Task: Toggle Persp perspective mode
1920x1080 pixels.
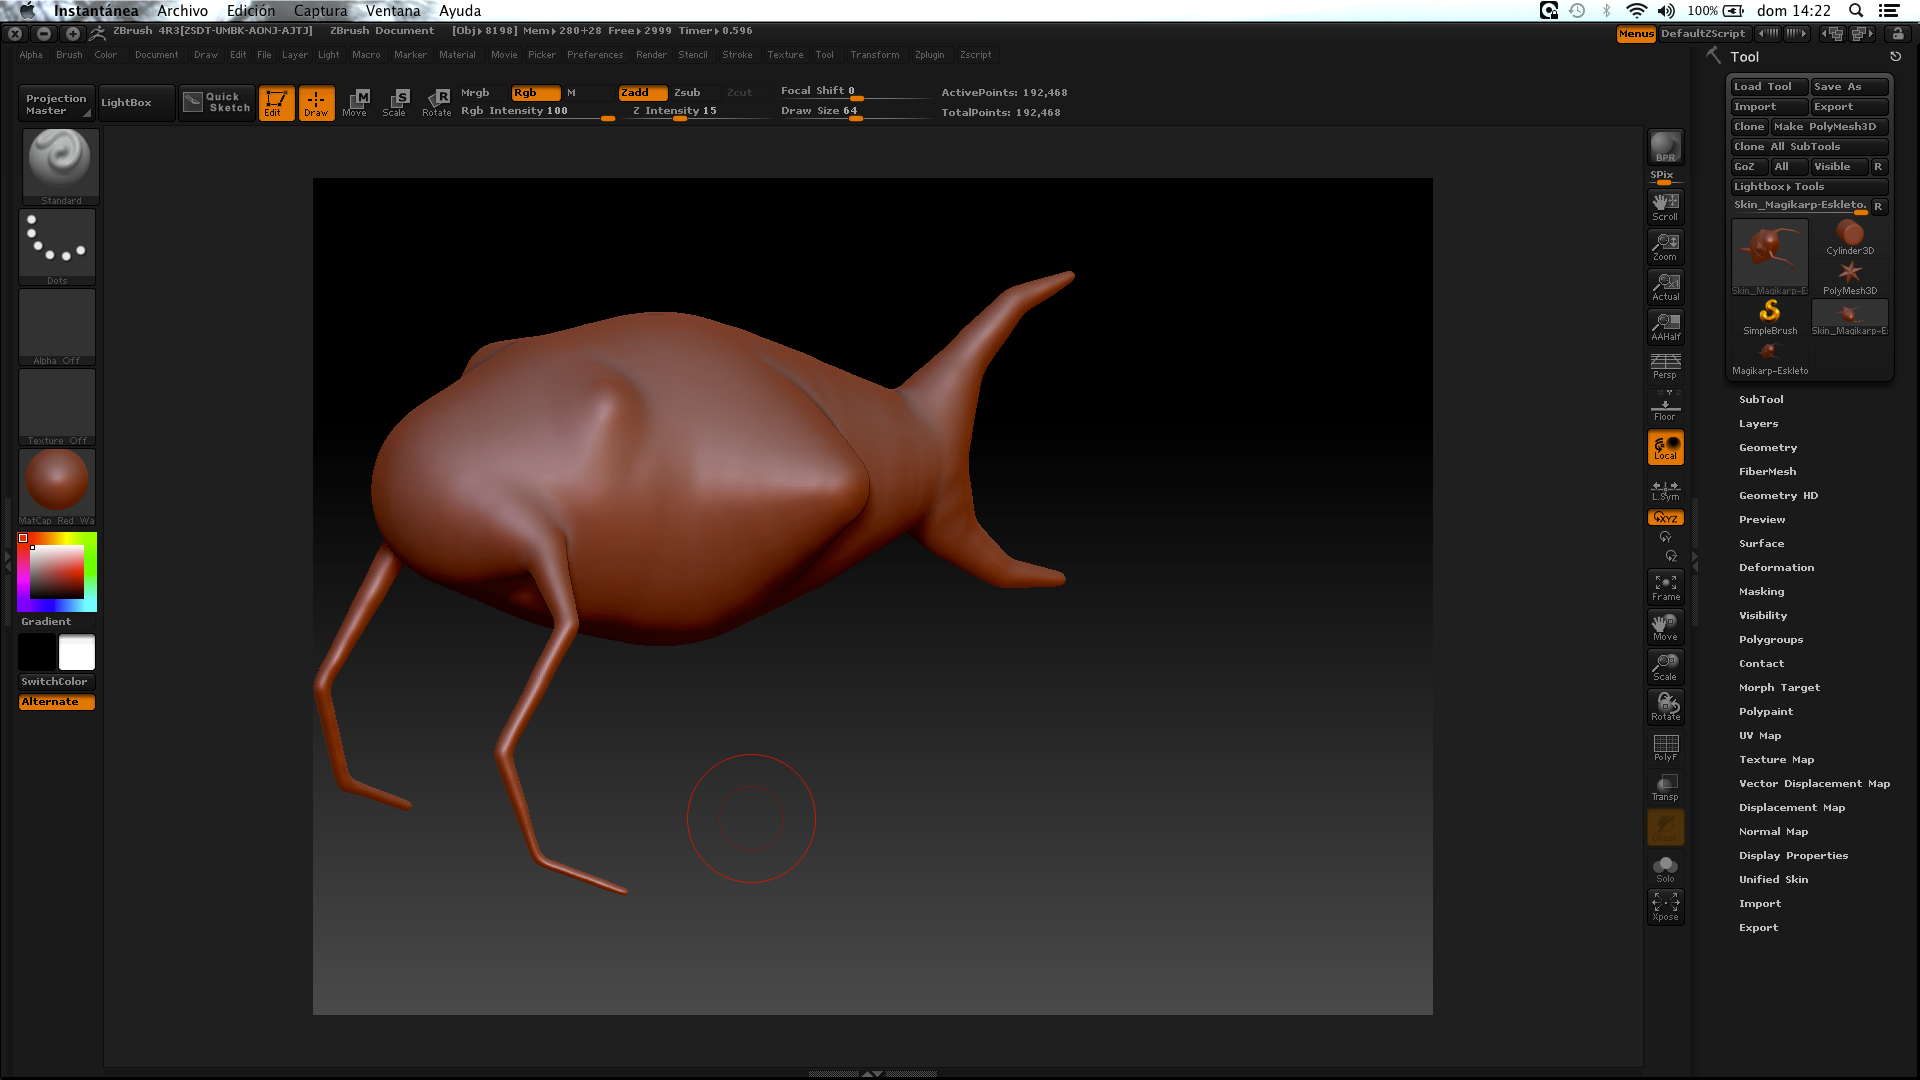Action: (x=1665, y=365)
